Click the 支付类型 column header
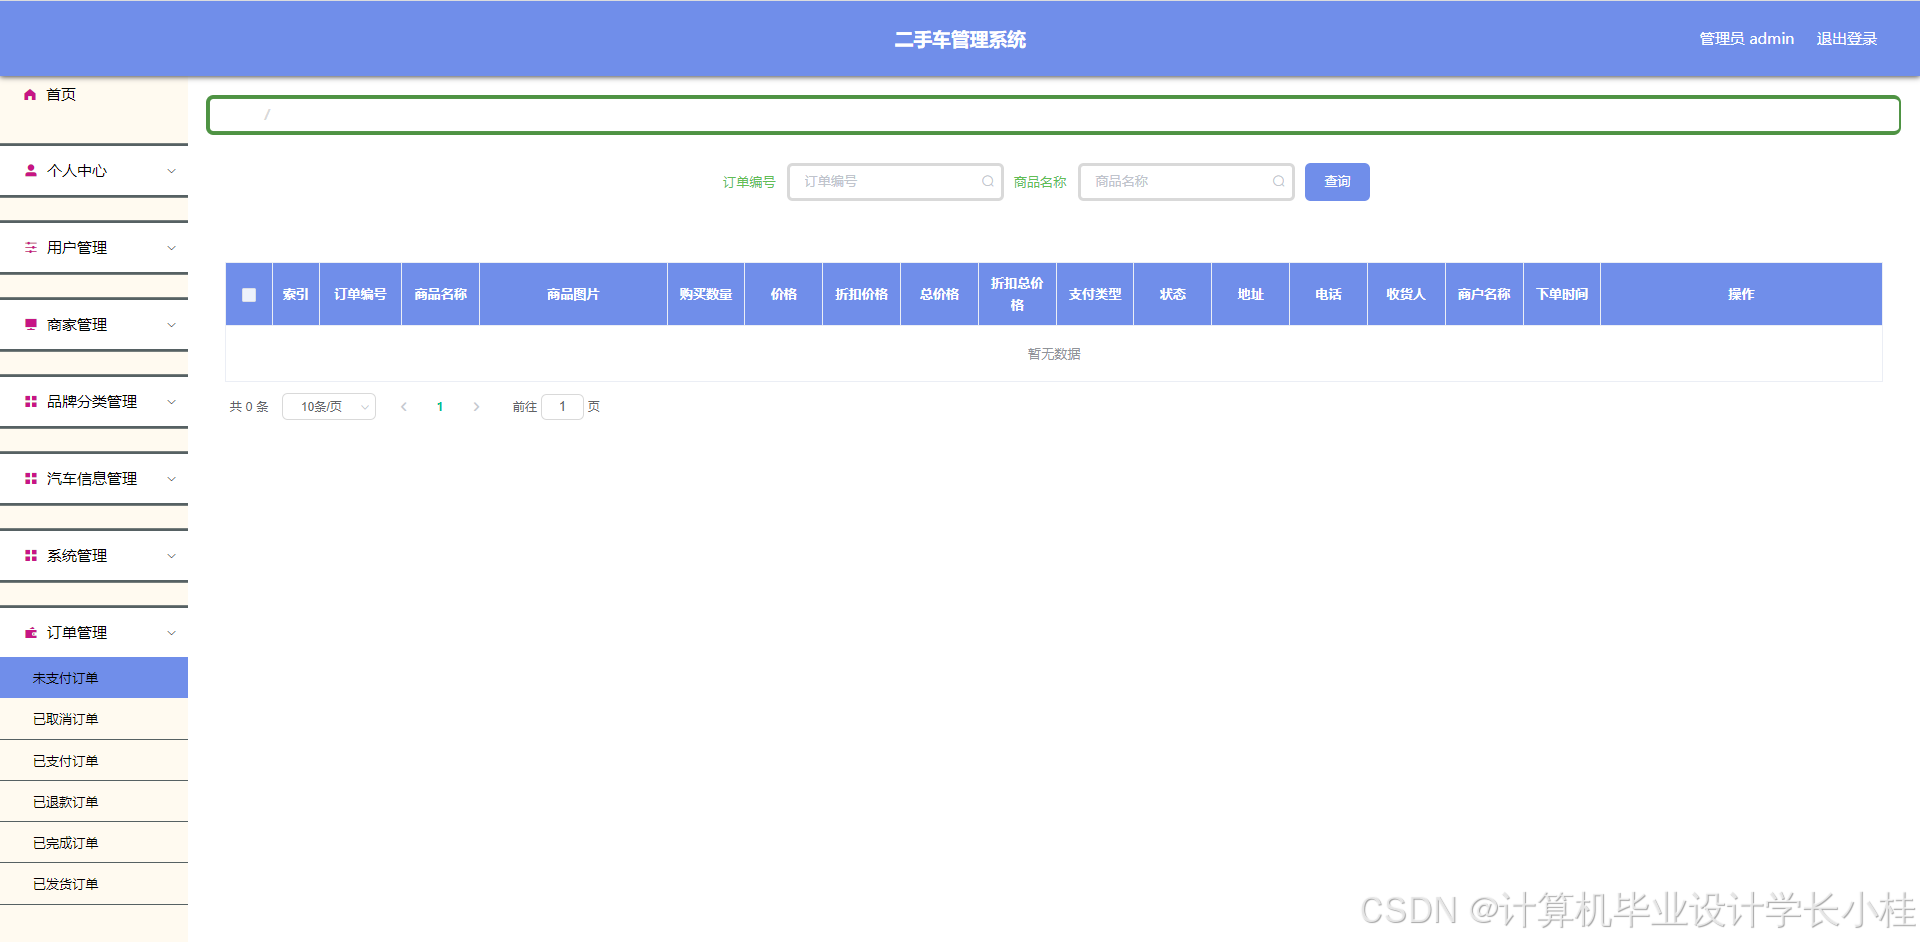1920x942 pixels. [1095, 295]
